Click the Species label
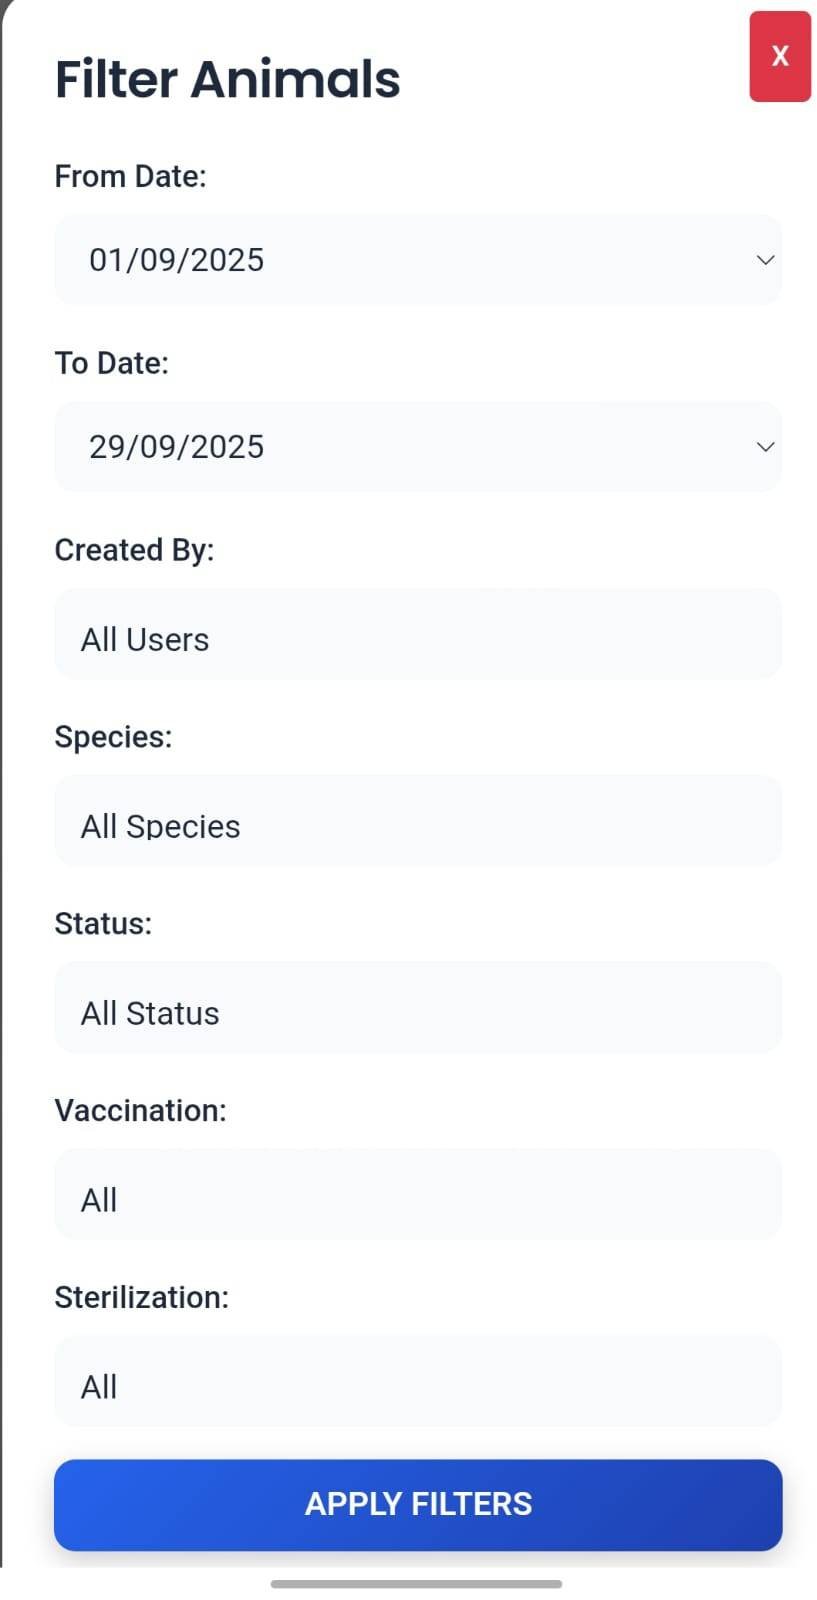This screenshot has height=1600, width=817. (x=114, y=736)
